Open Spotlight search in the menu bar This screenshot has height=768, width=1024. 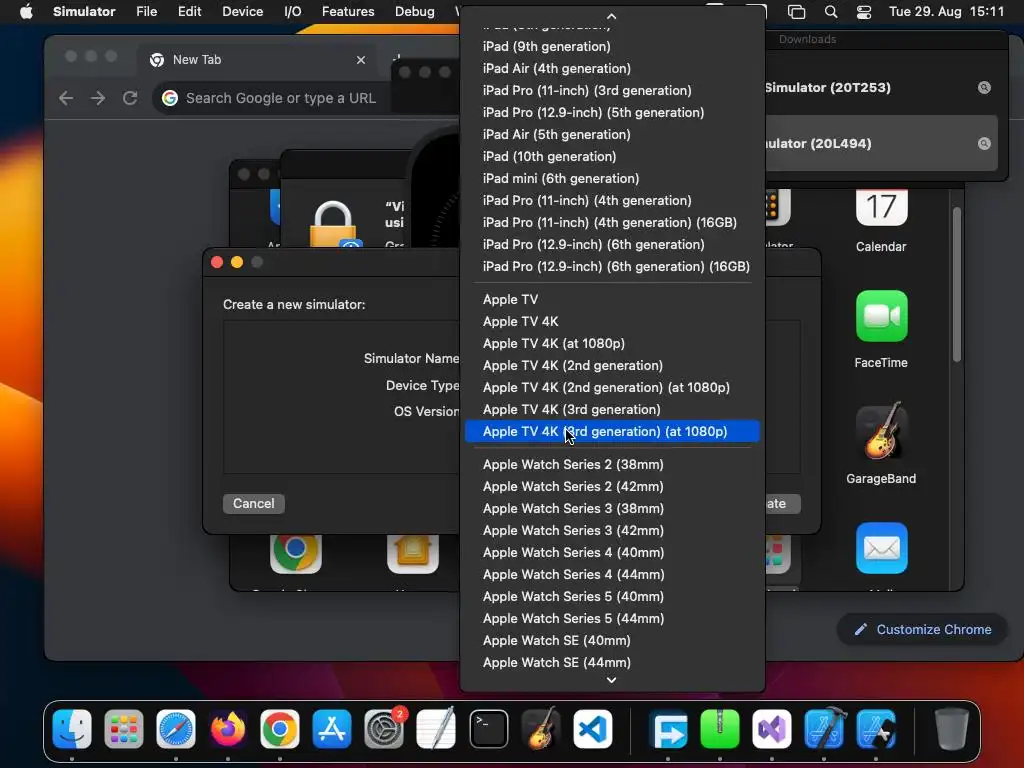831,12
